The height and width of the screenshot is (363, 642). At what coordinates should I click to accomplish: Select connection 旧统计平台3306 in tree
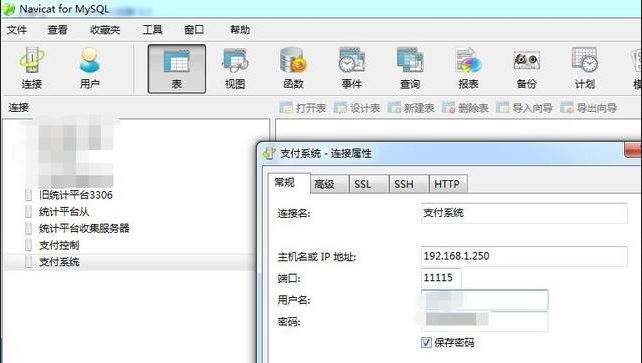coord(76,195)
